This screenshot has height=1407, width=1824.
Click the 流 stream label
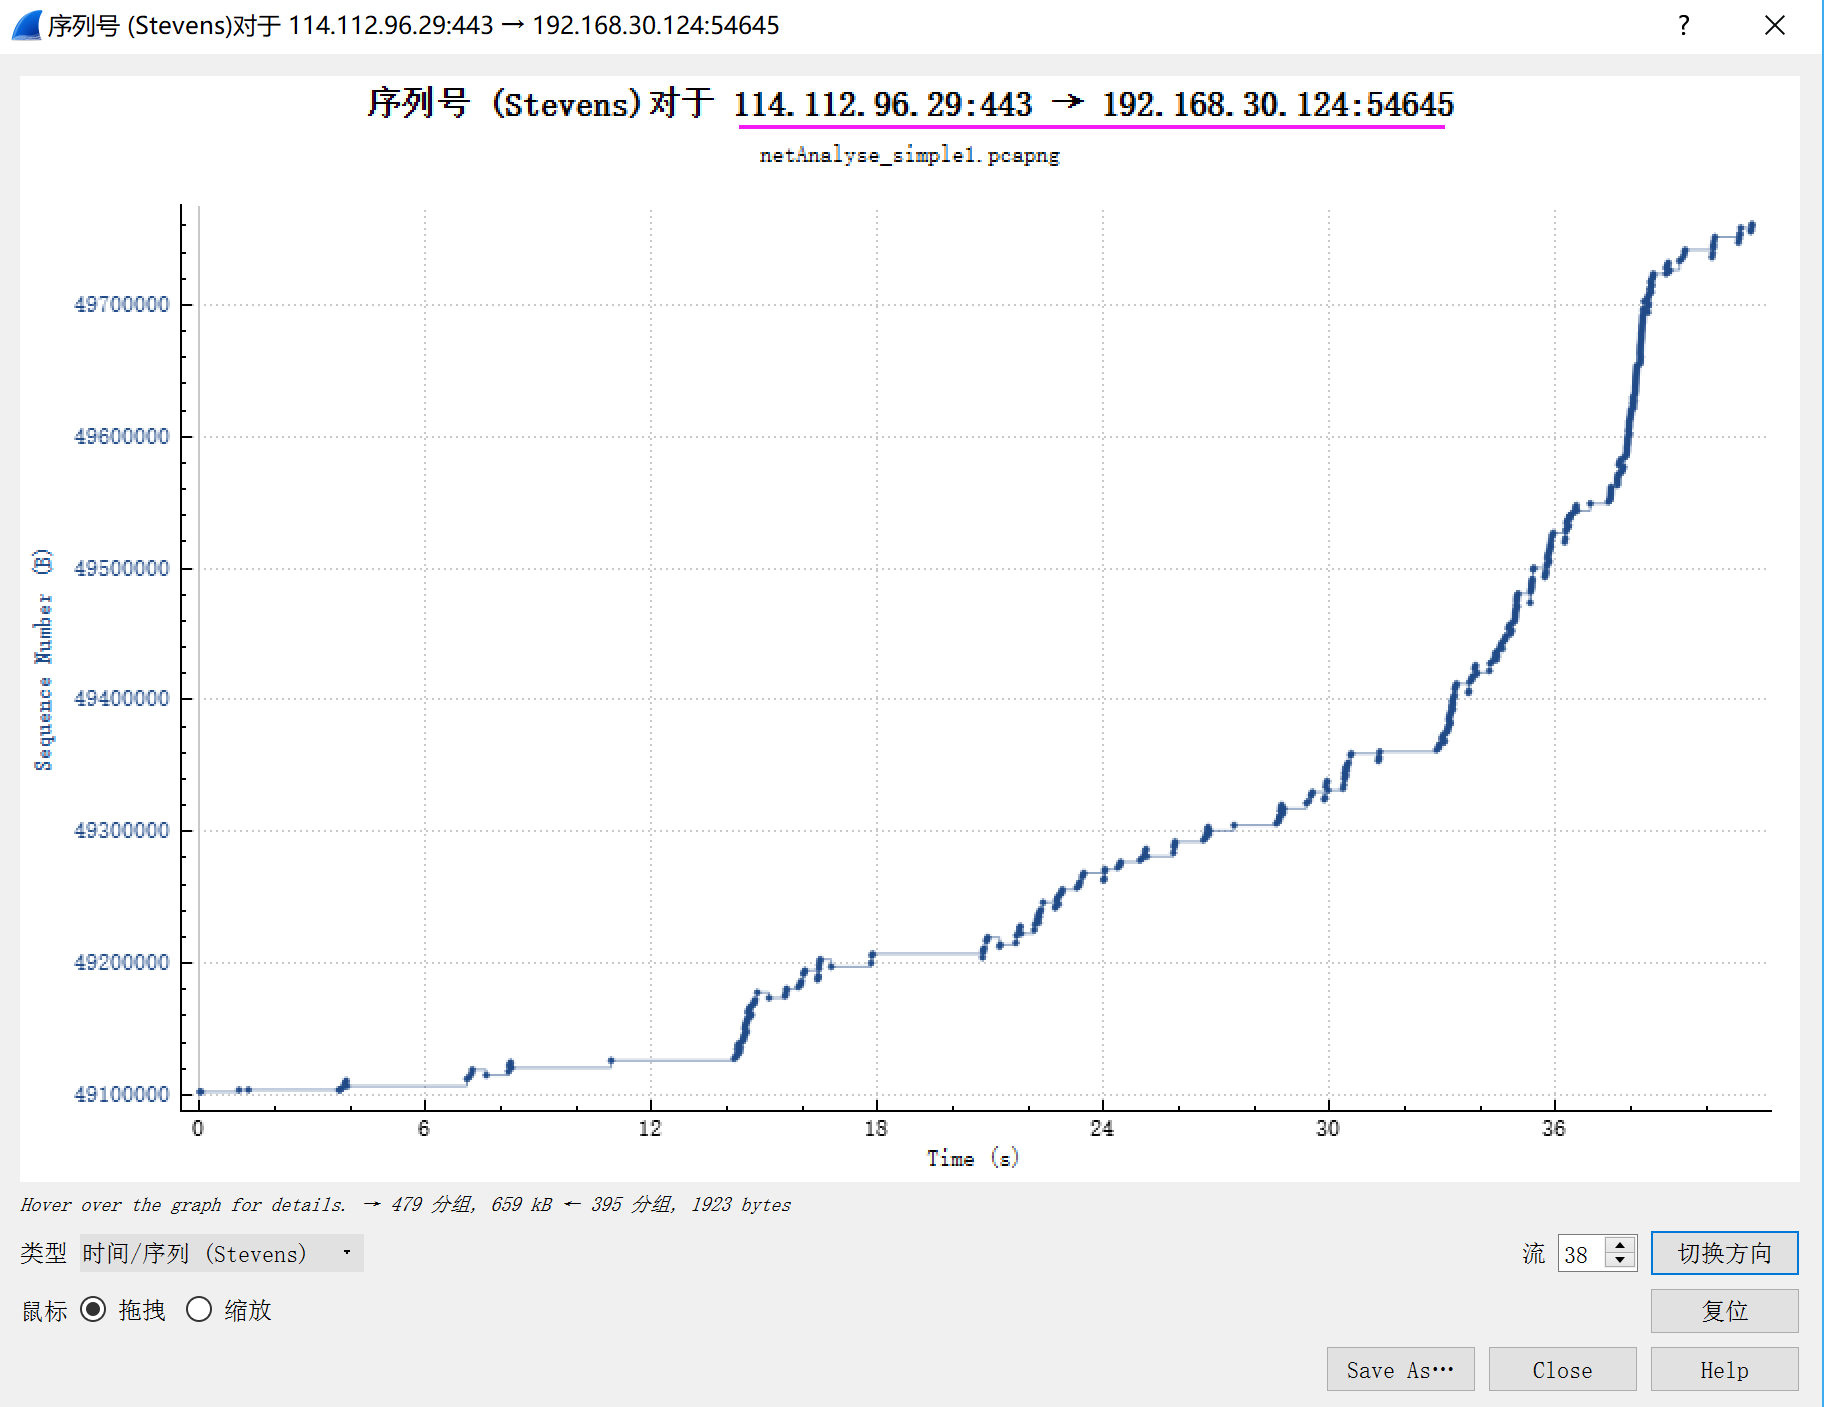point(1534,1254)
